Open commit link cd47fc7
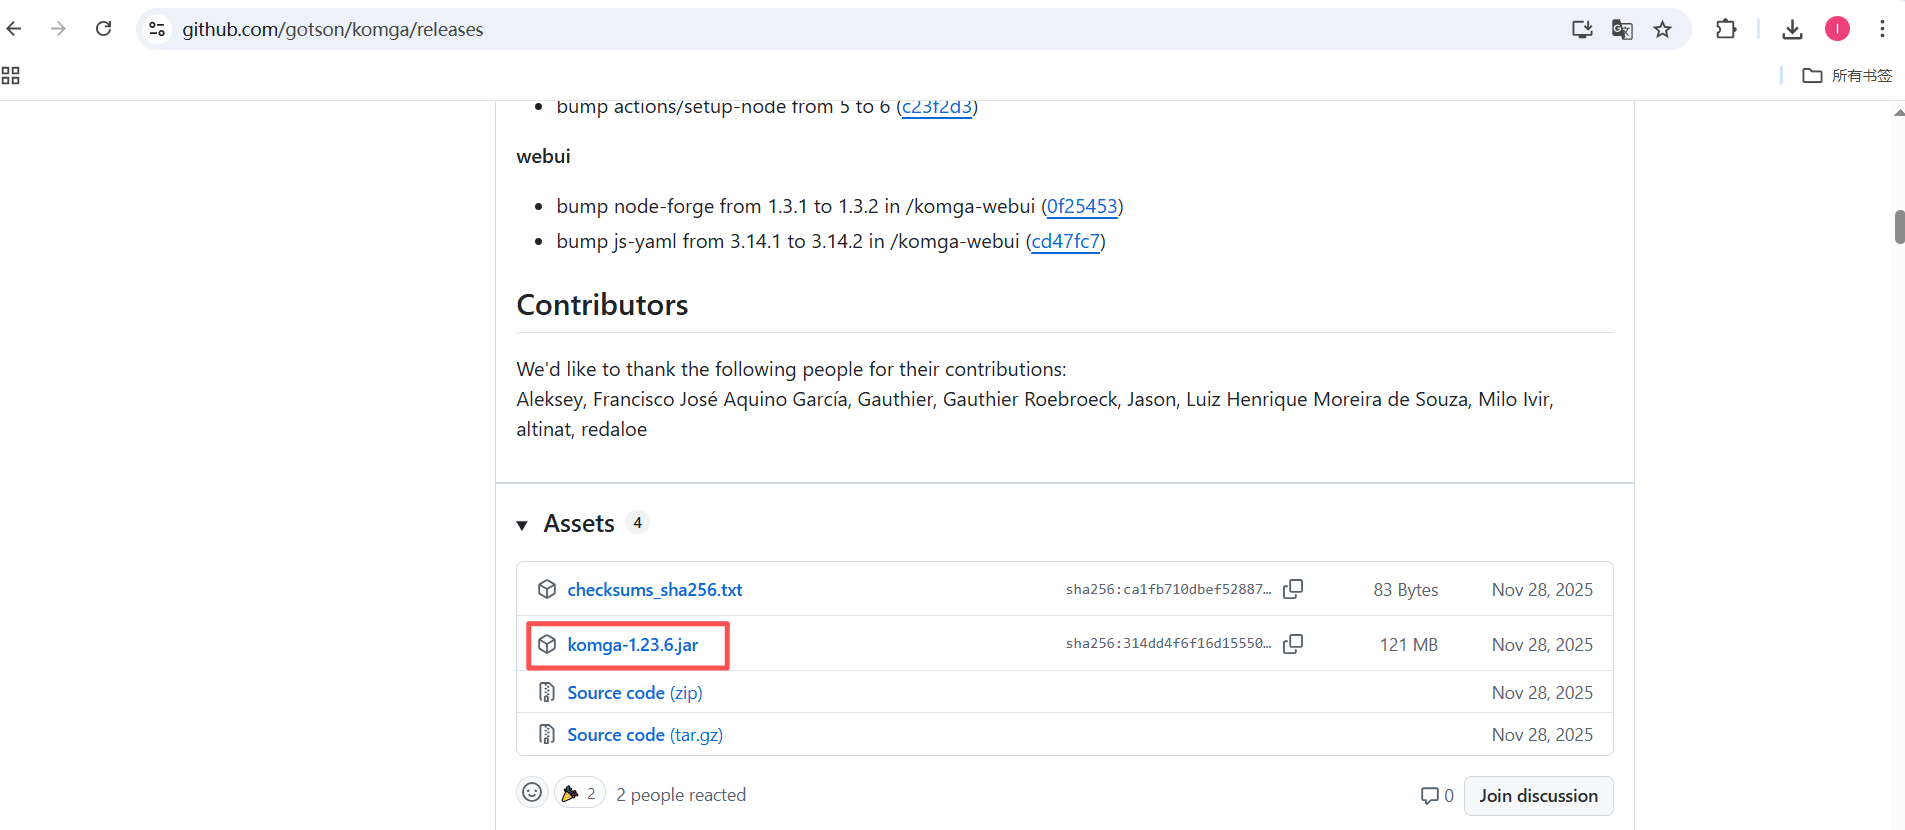The width and height of the screenshot is (1905, 830). (1066, 241)
